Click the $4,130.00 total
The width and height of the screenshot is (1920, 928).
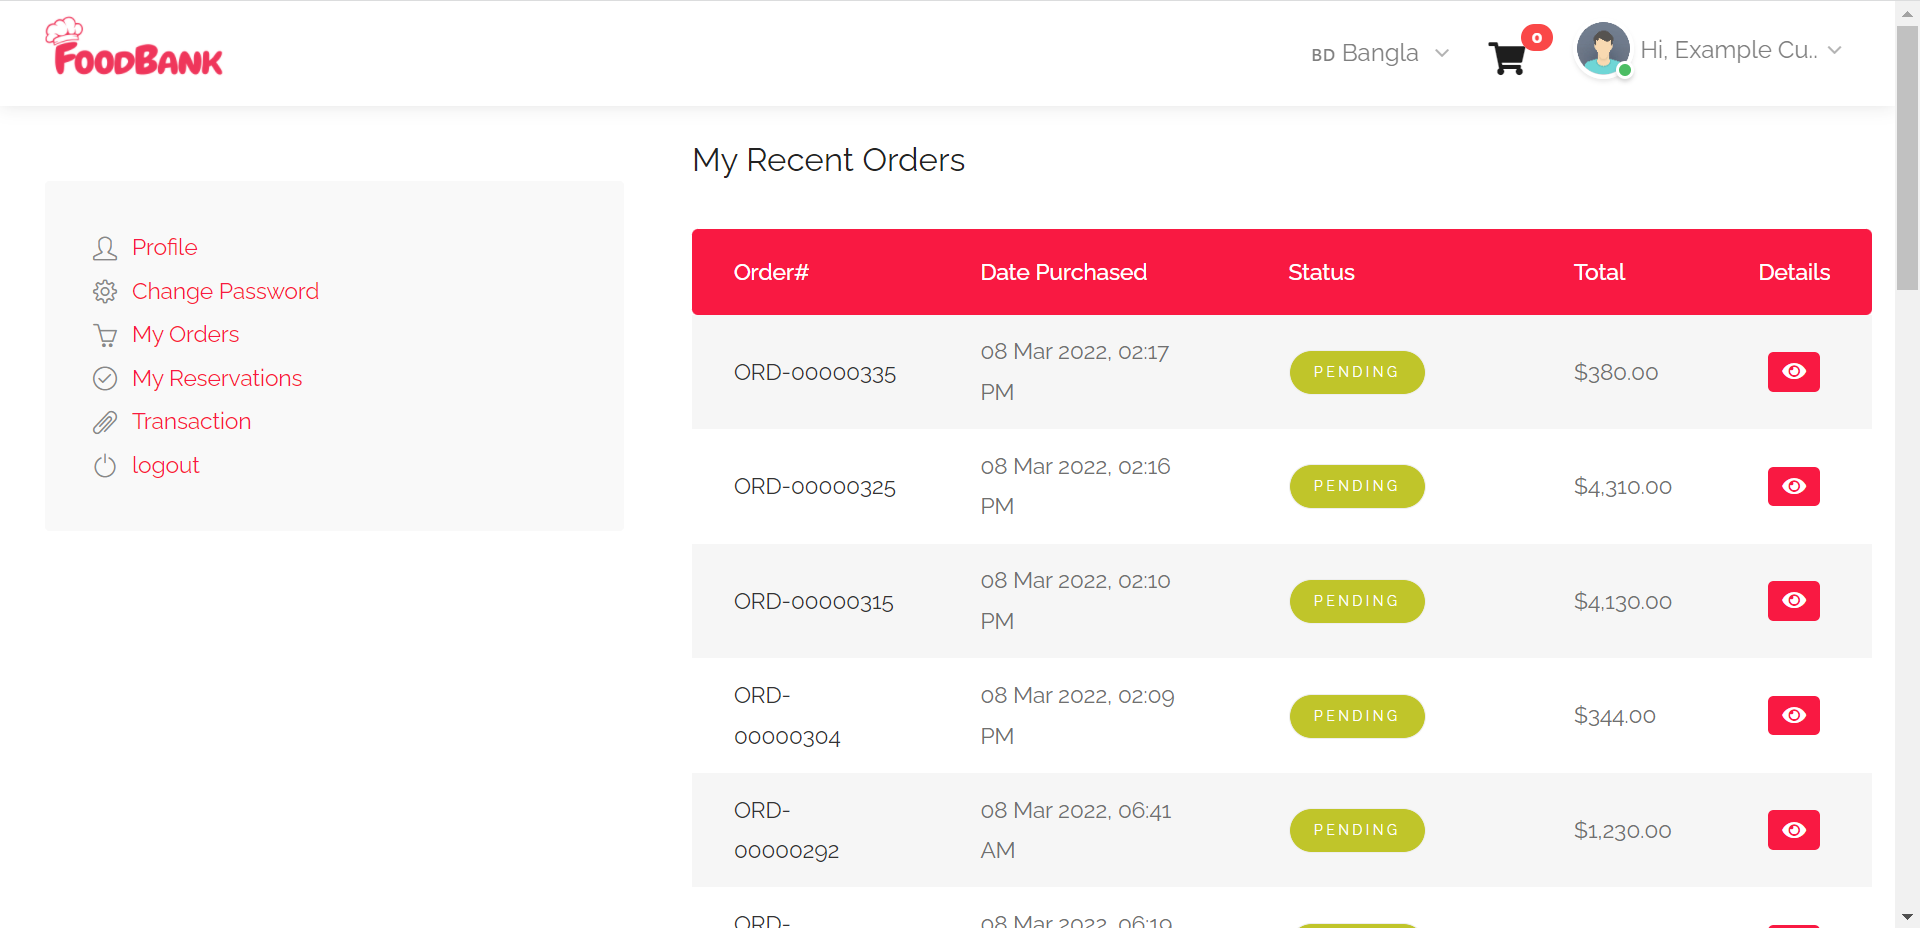pos(1623,602)
